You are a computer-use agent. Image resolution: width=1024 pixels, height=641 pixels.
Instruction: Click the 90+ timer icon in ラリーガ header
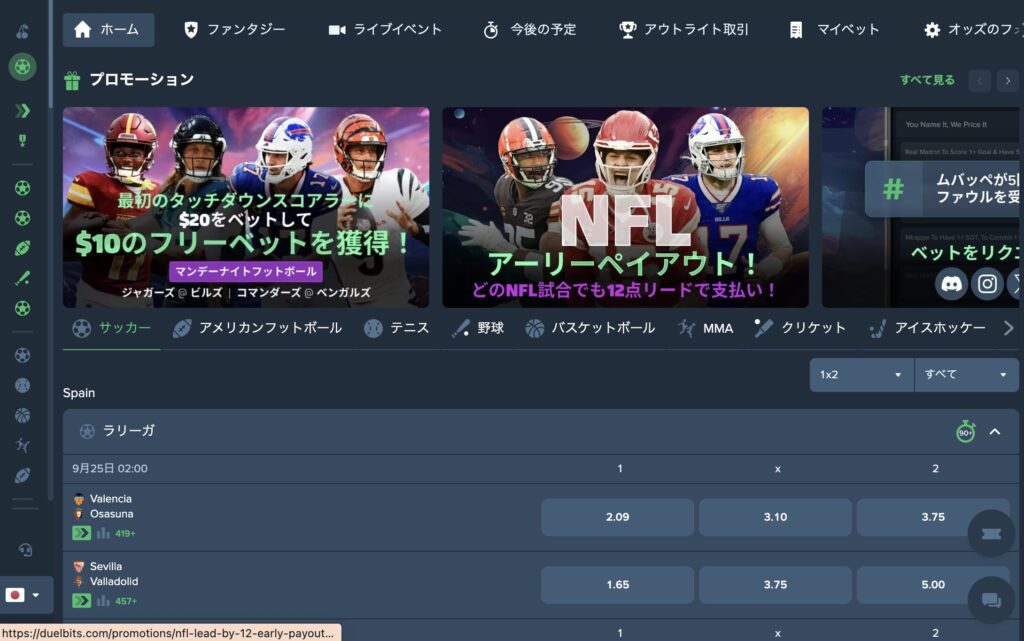pos(965,431)
